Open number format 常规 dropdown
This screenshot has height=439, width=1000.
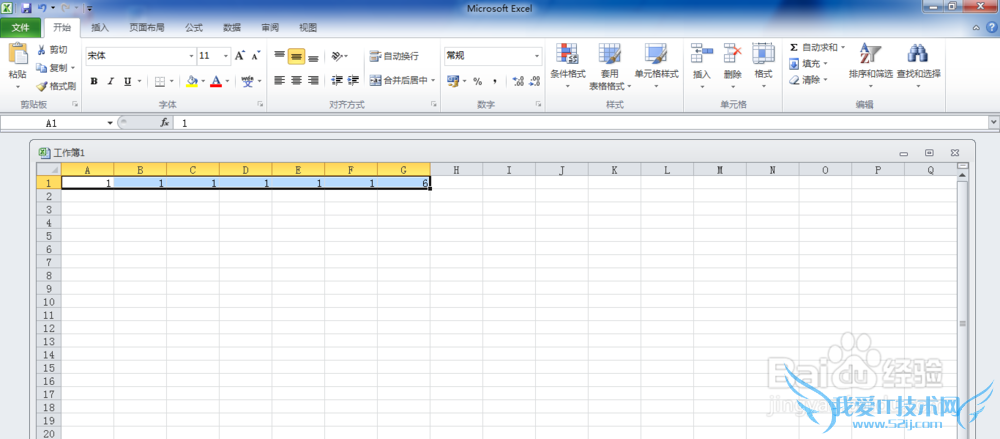537,56
